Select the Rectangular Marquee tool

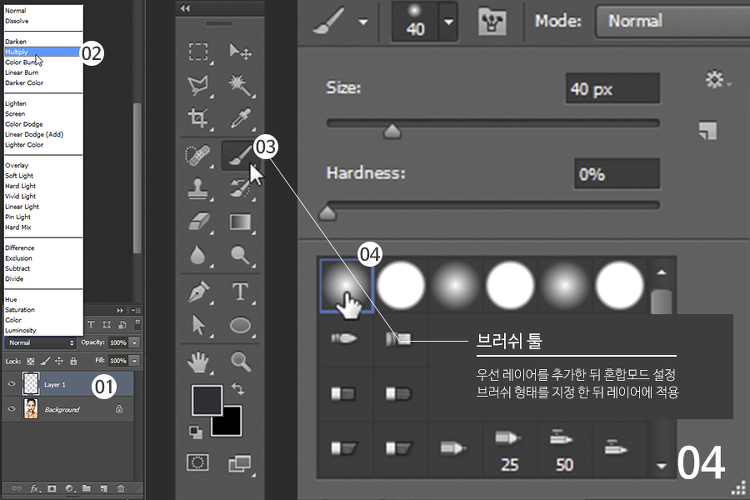(198, 52)
